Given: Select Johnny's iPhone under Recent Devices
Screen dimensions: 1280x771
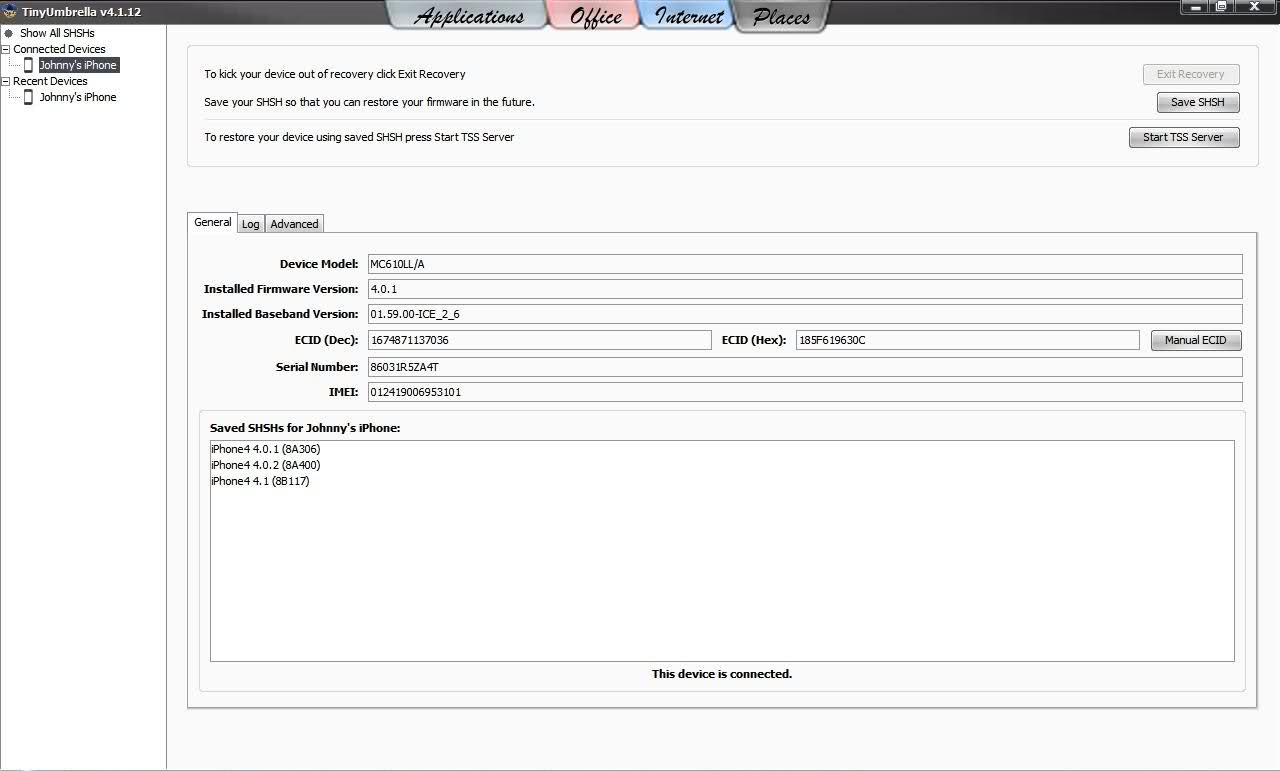Looking at the screenshot, I should point(78,97).
